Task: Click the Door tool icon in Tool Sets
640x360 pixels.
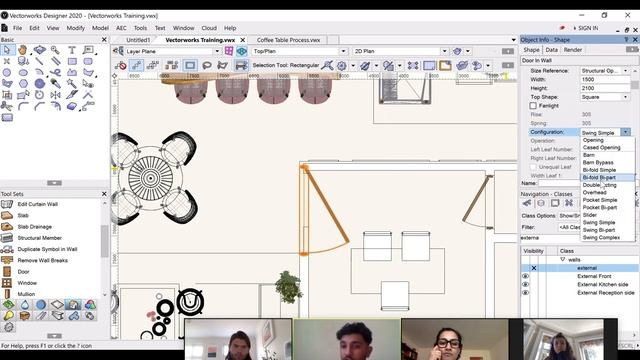Action: point(7,271)
